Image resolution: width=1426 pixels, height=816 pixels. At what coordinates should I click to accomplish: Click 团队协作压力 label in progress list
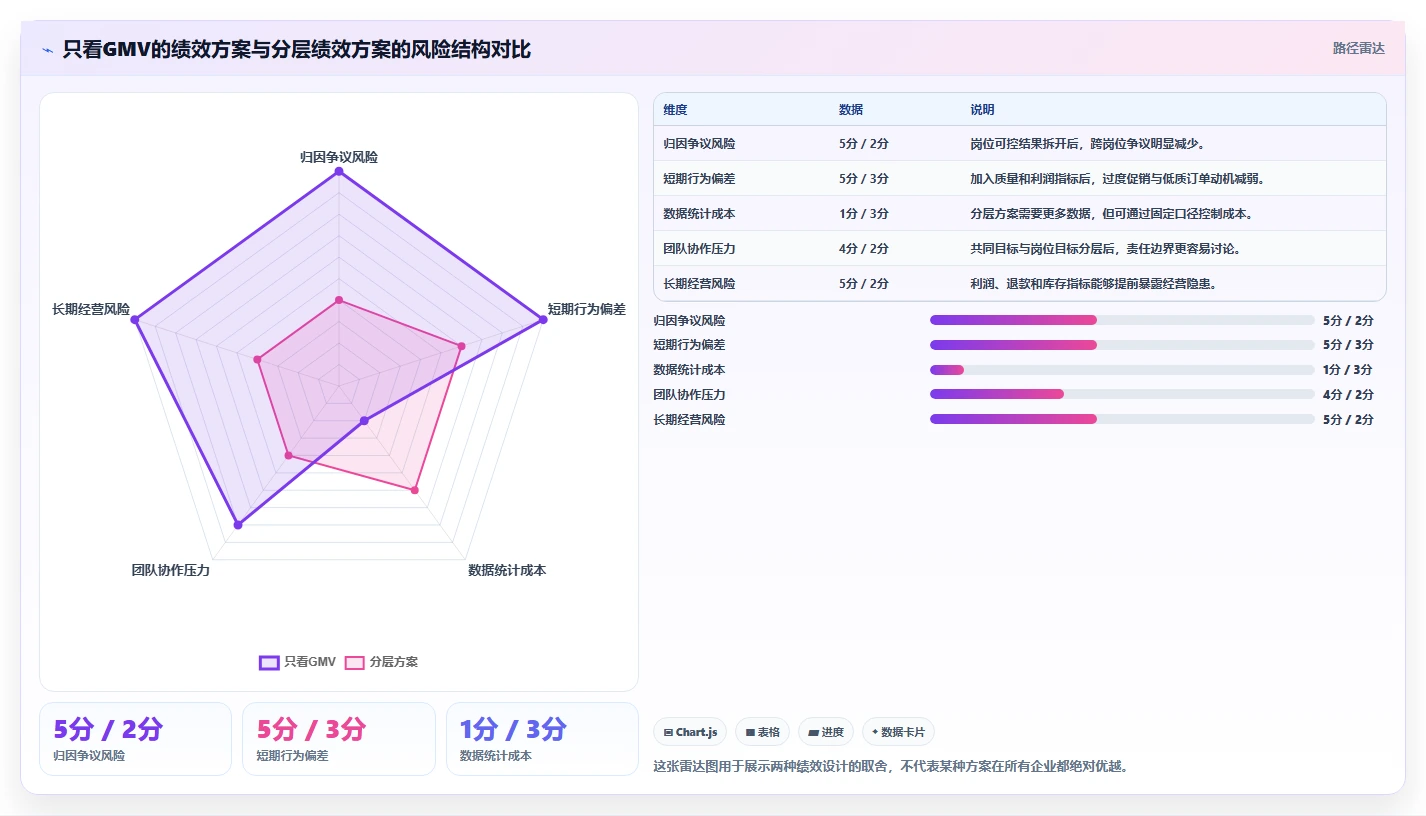[689, 394]
